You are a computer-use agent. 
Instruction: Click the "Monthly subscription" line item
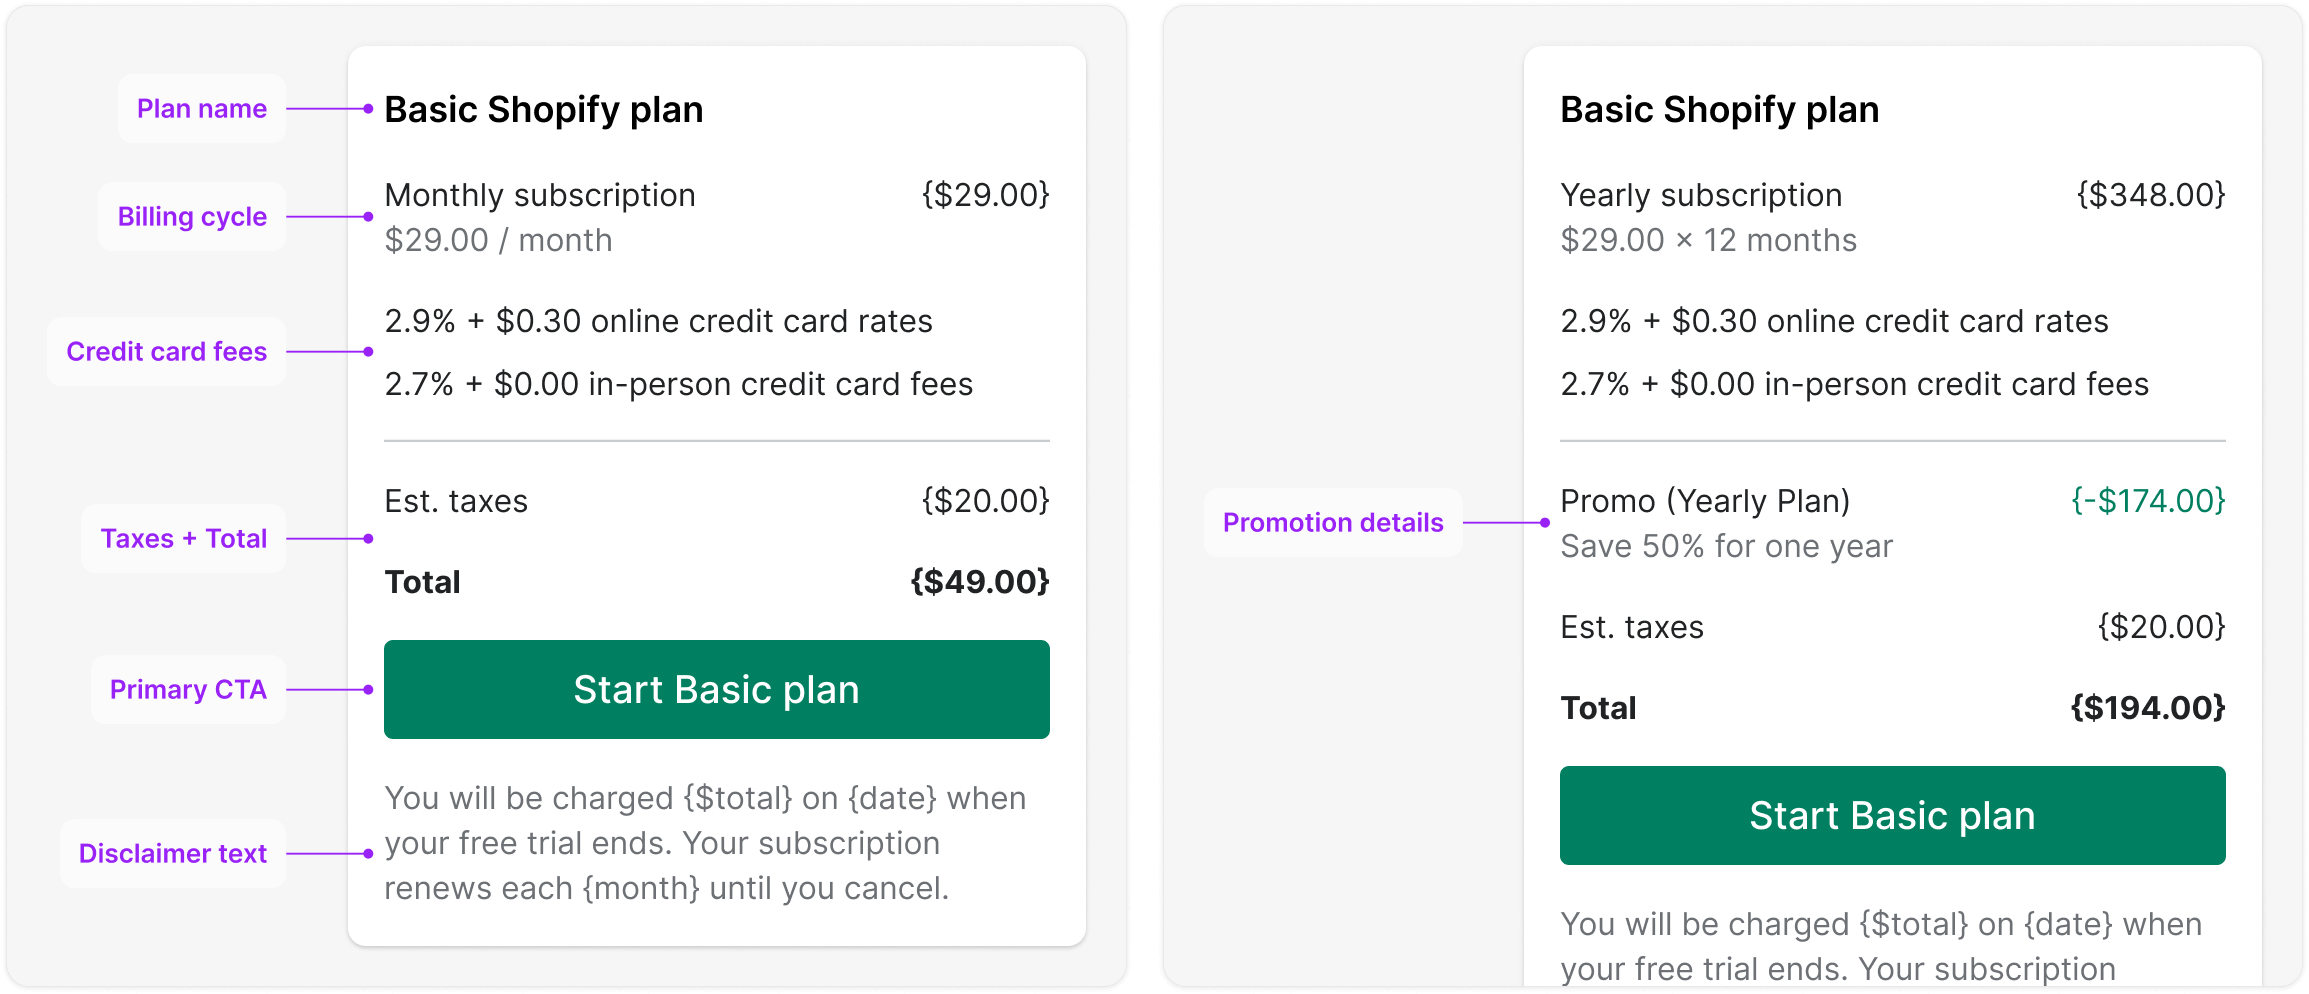540,195
